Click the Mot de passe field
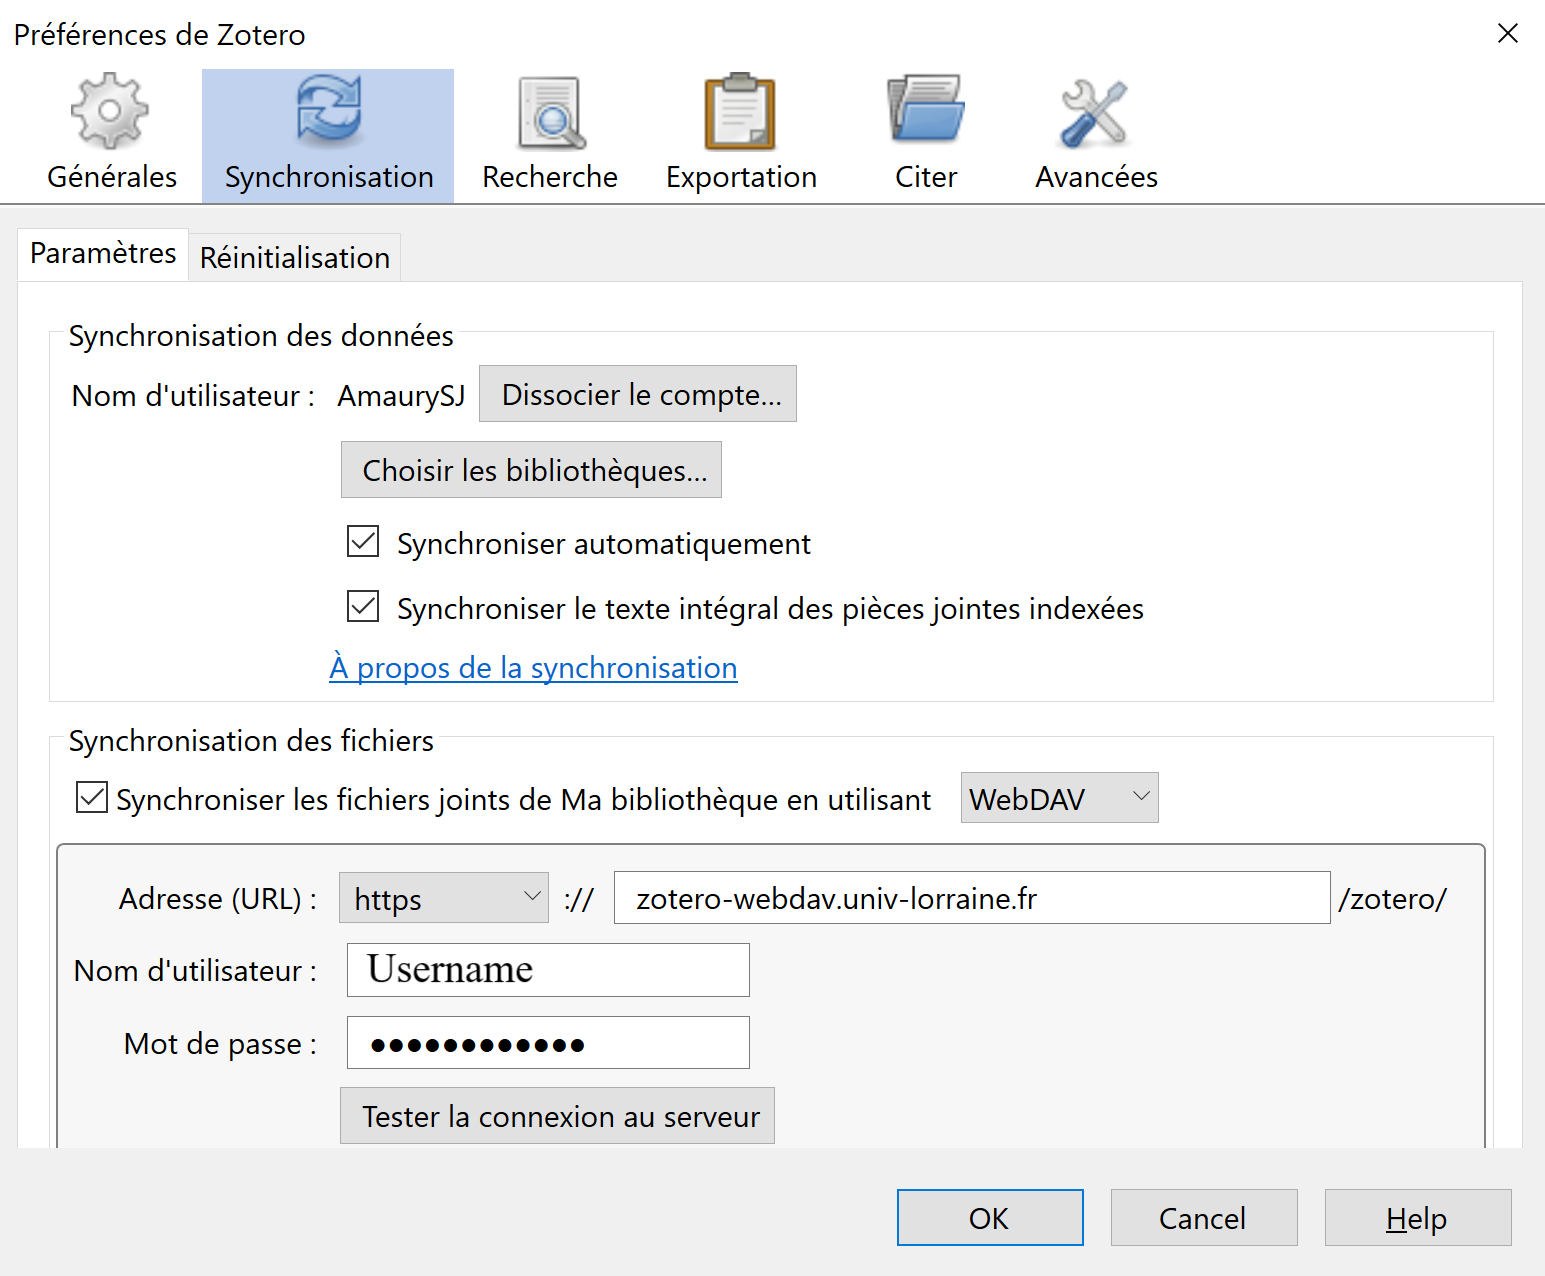This screenshot has height=1276, width=1545. point(548,1043)
